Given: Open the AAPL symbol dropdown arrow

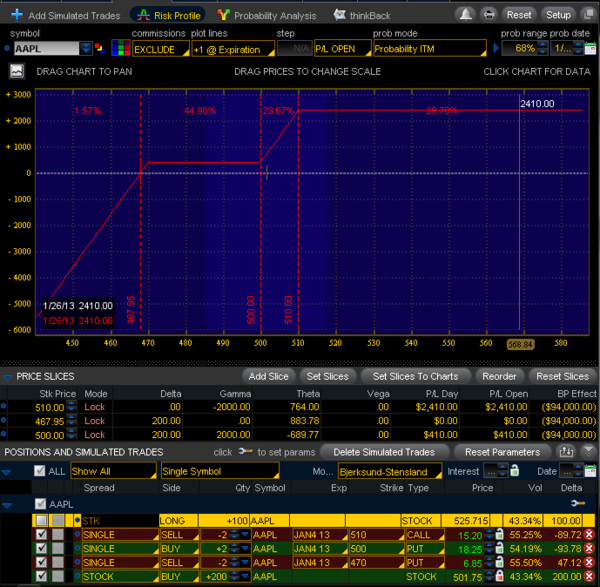Looking at the screenshot, I should [x=86, y=49].
